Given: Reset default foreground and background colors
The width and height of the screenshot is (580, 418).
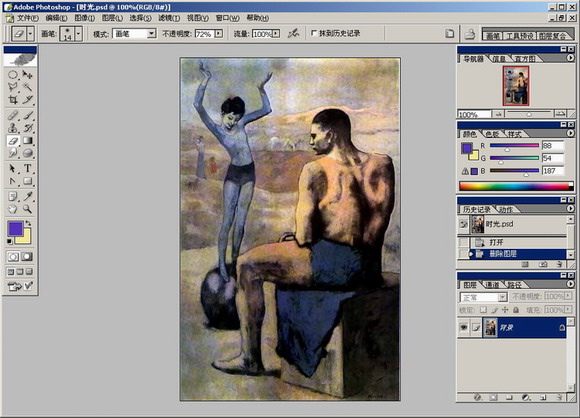Looking at the screenshot, I should click(10, 242).
